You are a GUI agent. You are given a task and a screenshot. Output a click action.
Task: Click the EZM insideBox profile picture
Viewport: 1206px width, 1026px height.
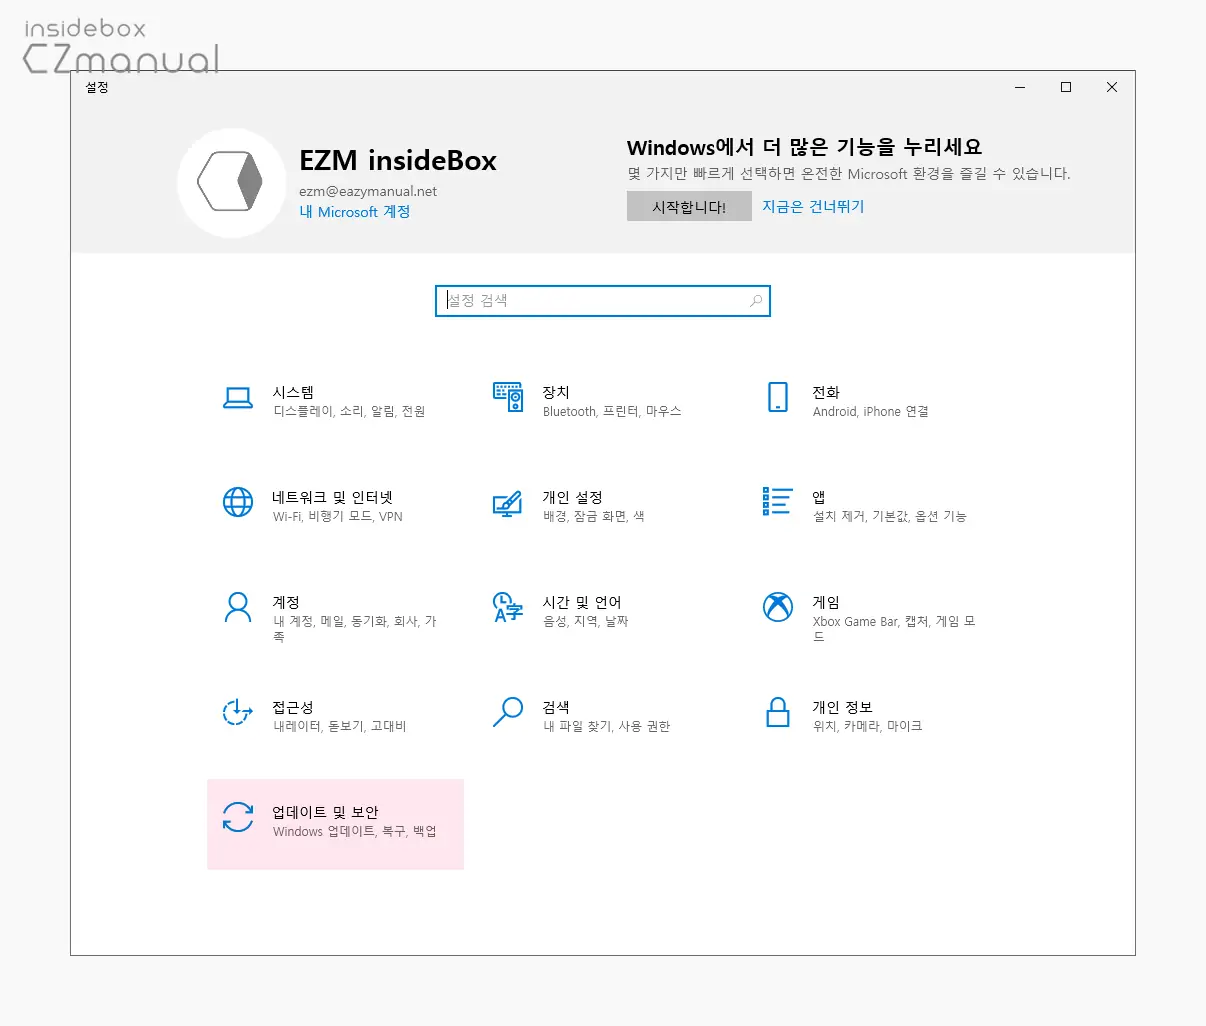coord(230,182)
